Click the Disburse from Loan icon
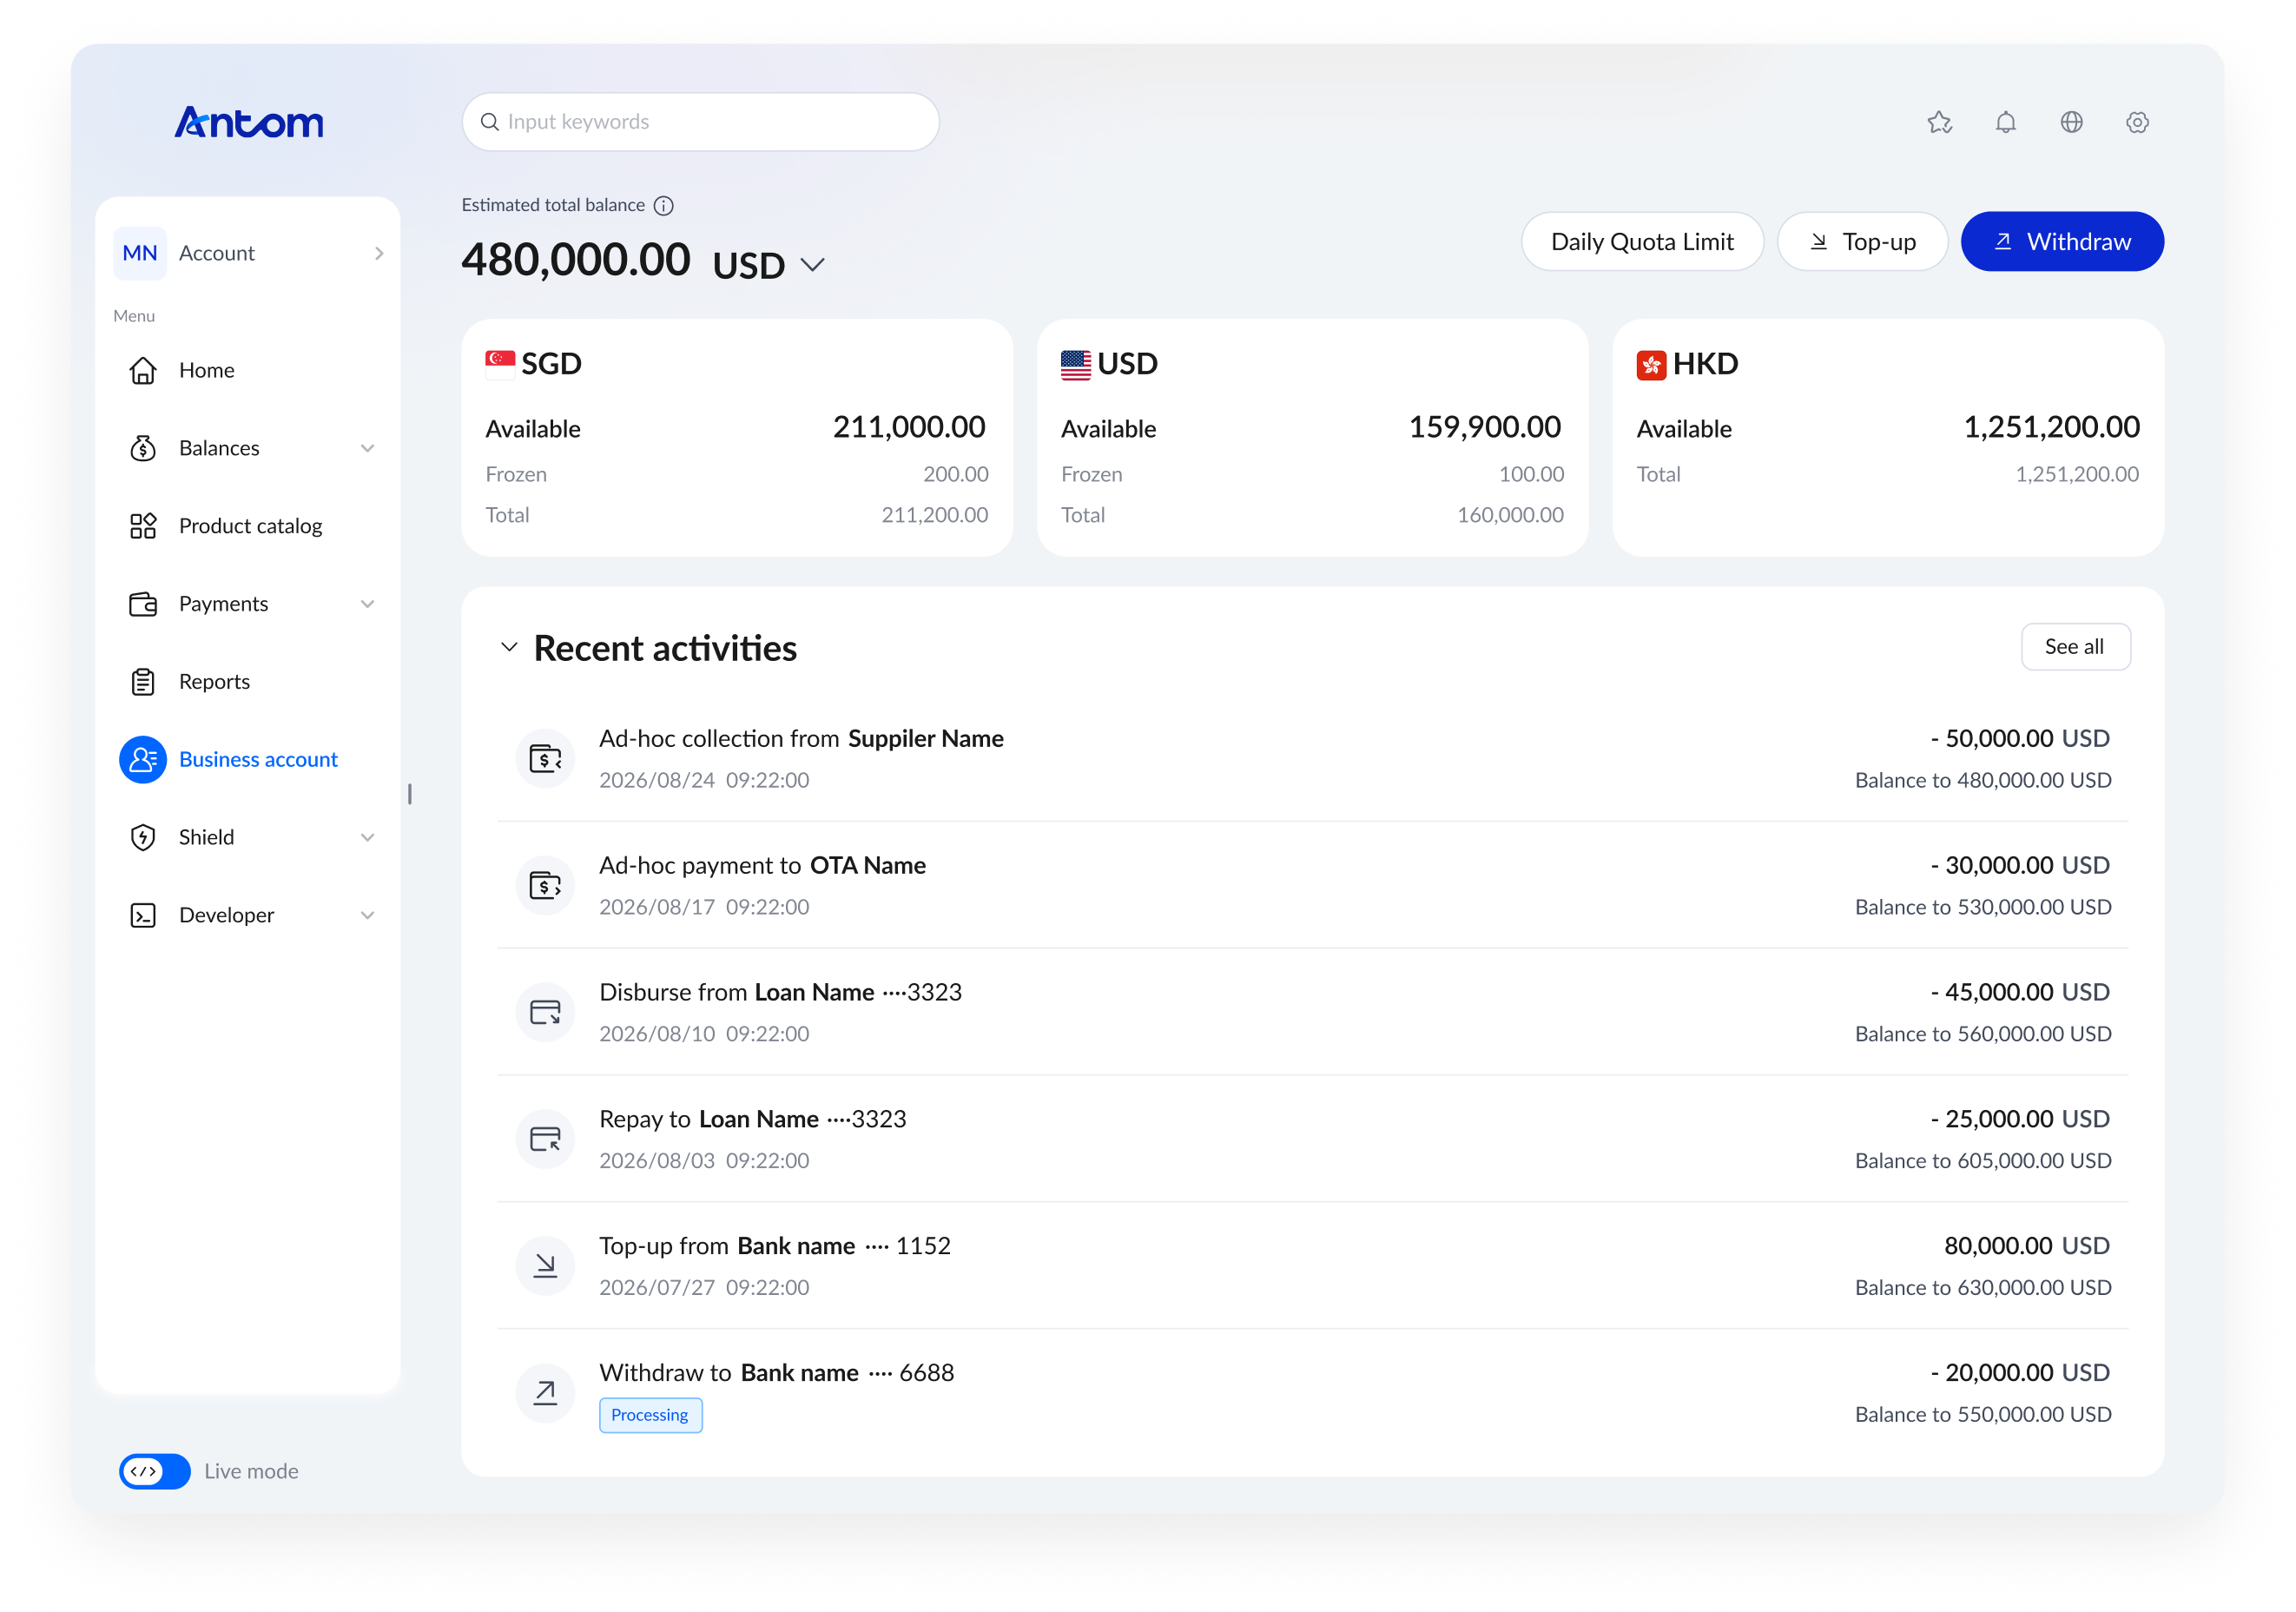Screen dimensions: 2296x1612 click(545, 1012)
